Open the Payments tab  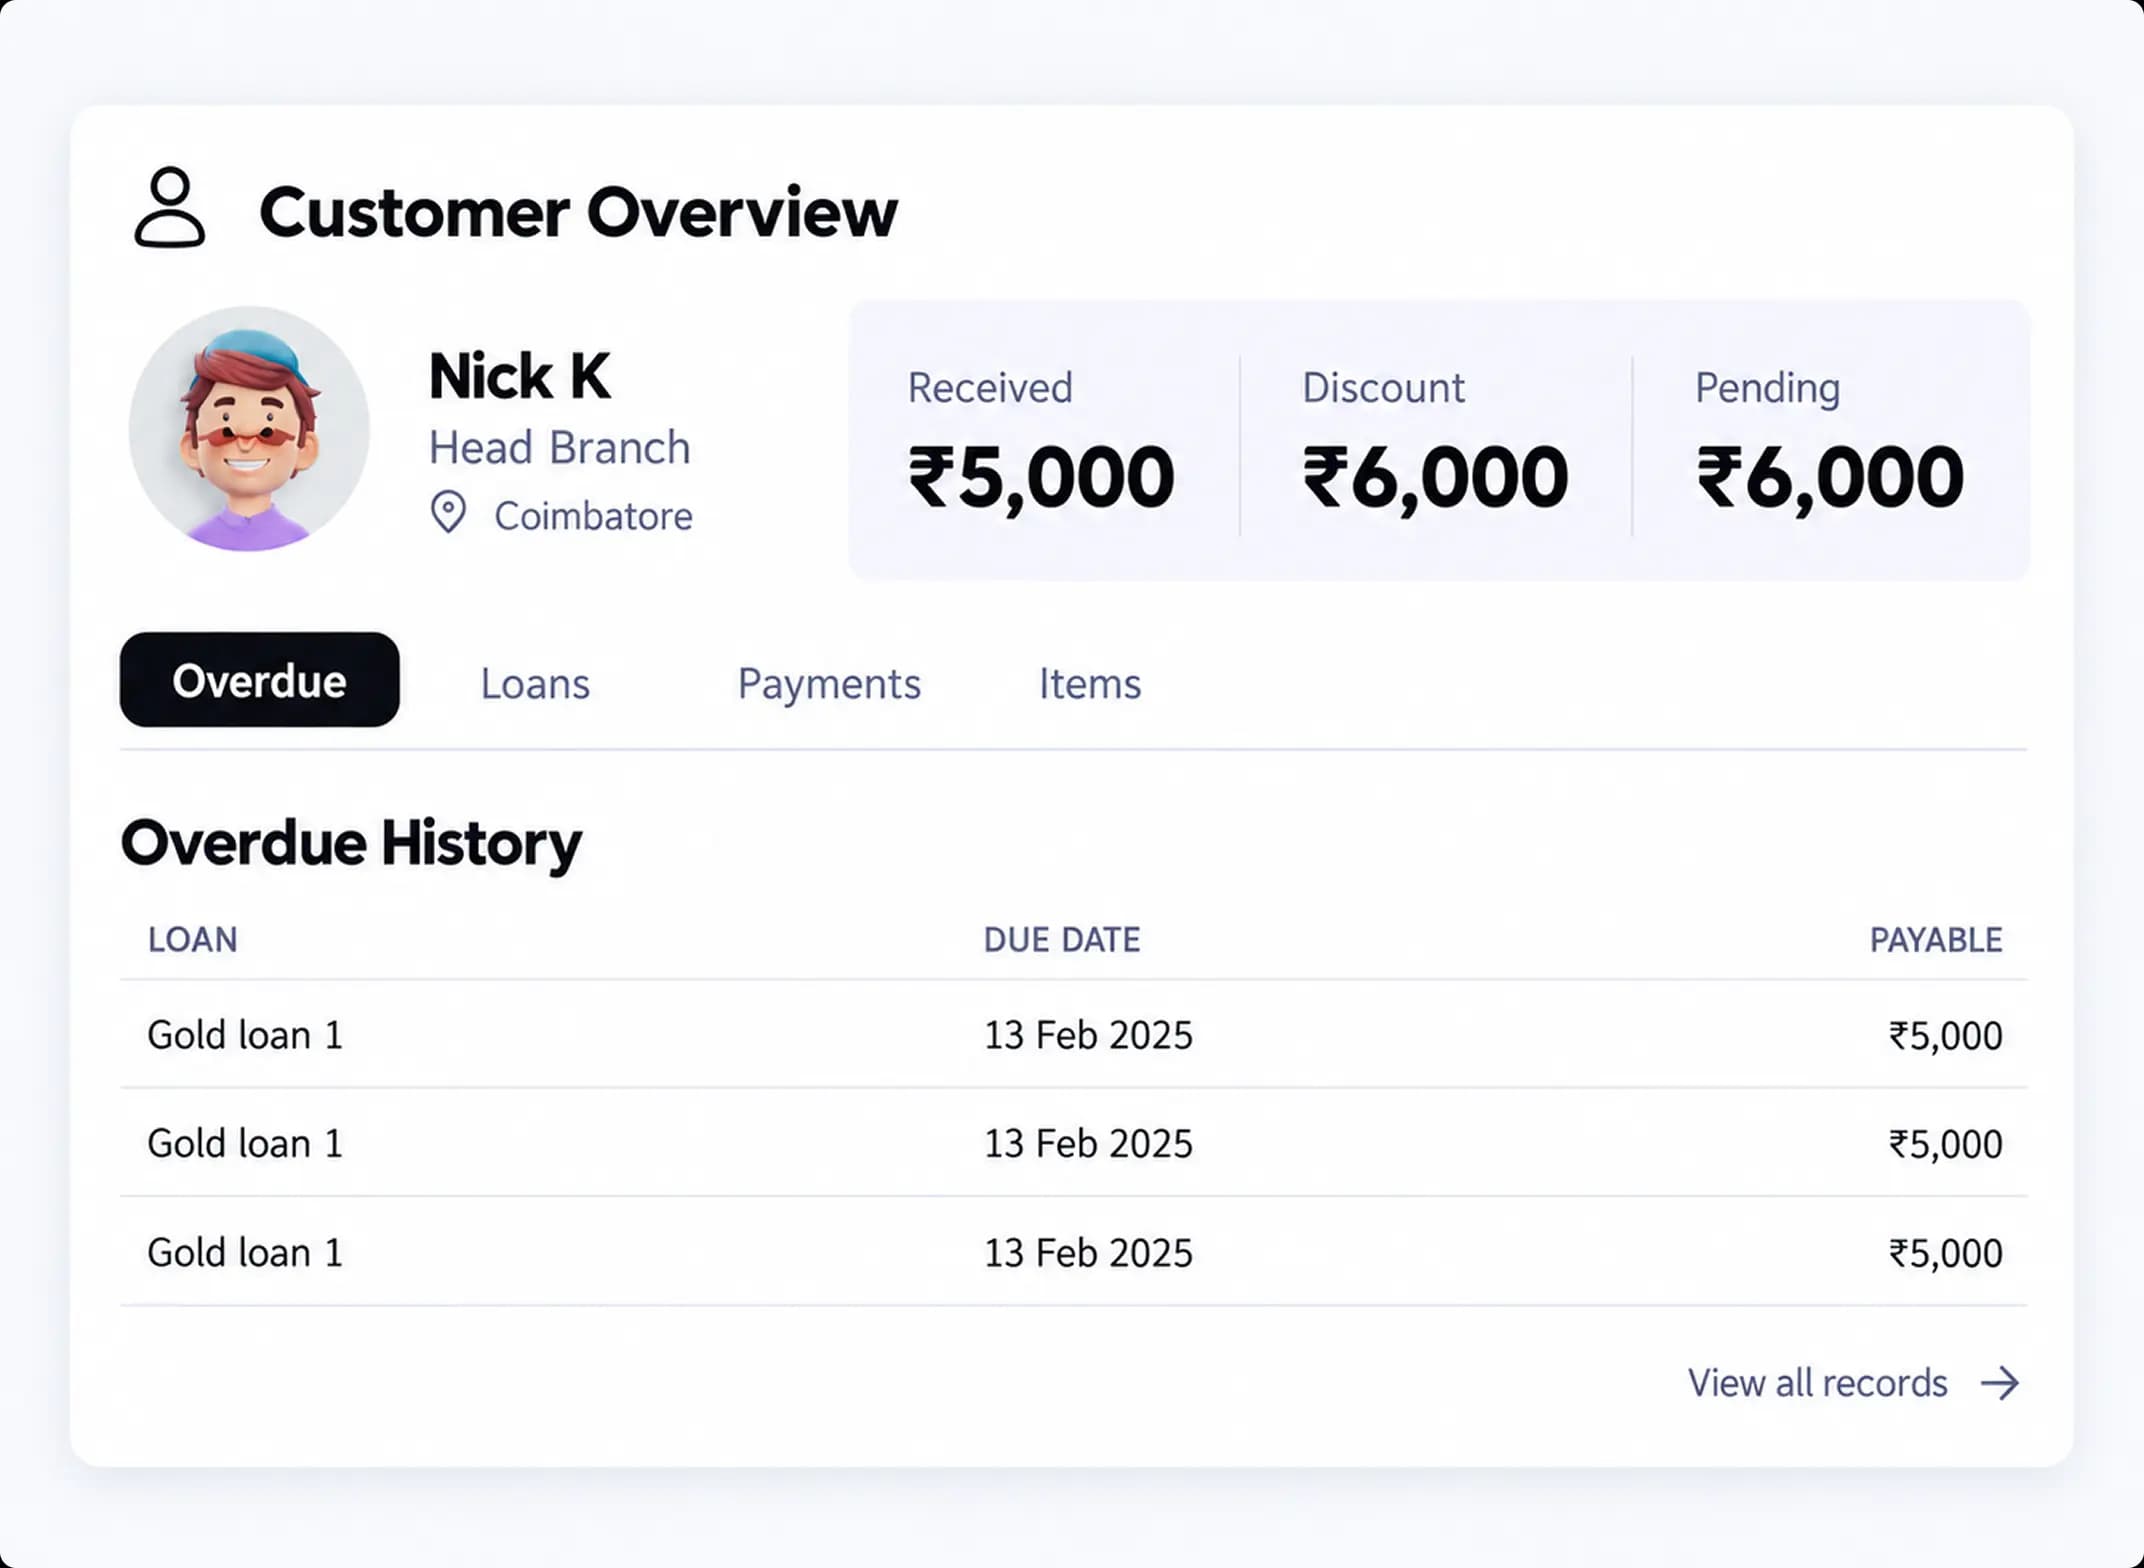point(829,684)
